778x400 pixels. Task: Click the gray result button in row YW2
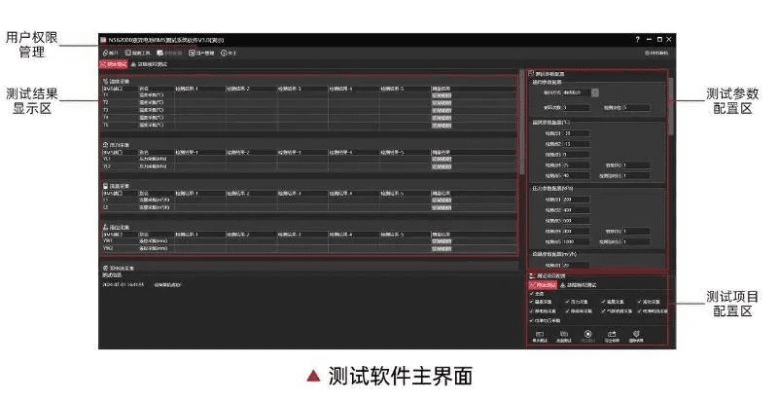click(442, 249)
